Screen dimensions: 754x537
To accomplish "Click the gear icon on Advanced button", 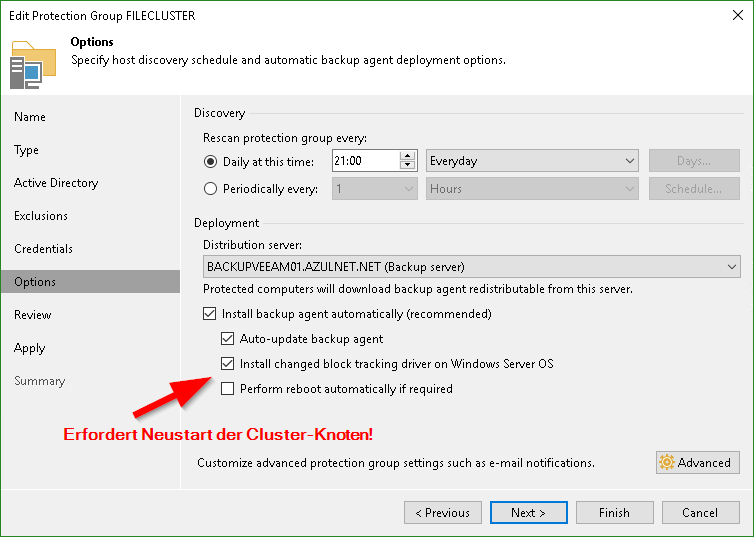I will click(x=666, y=462).
